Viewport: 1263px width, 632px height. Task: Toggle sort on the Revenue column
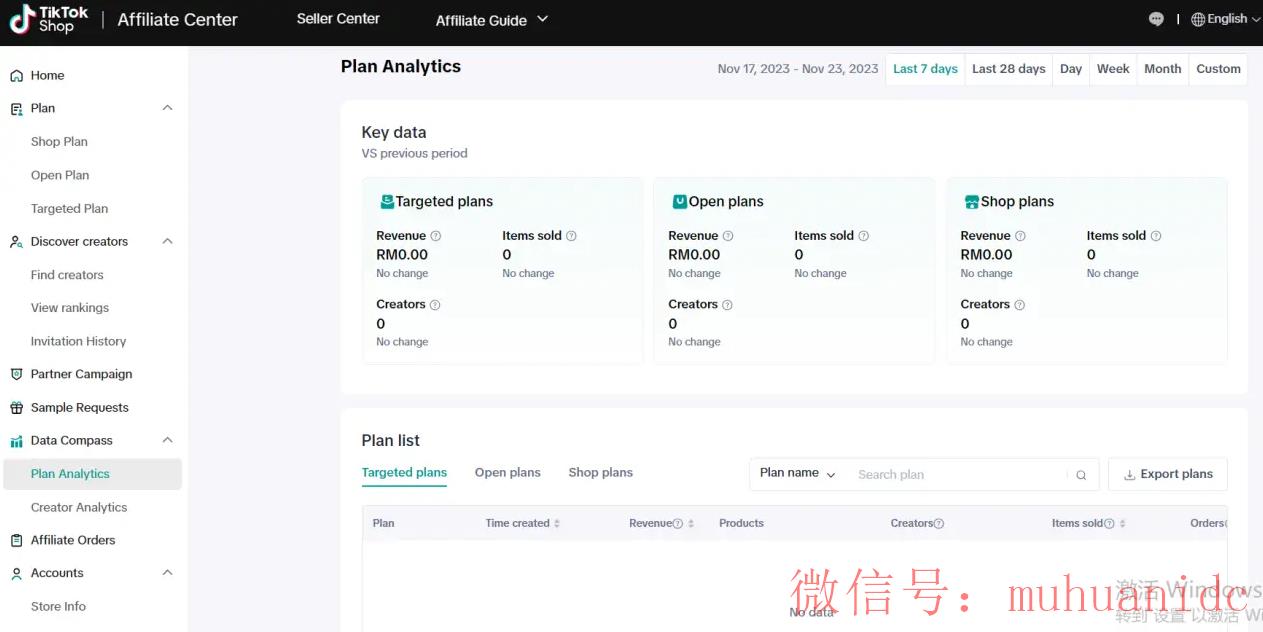tap(691, 524)
